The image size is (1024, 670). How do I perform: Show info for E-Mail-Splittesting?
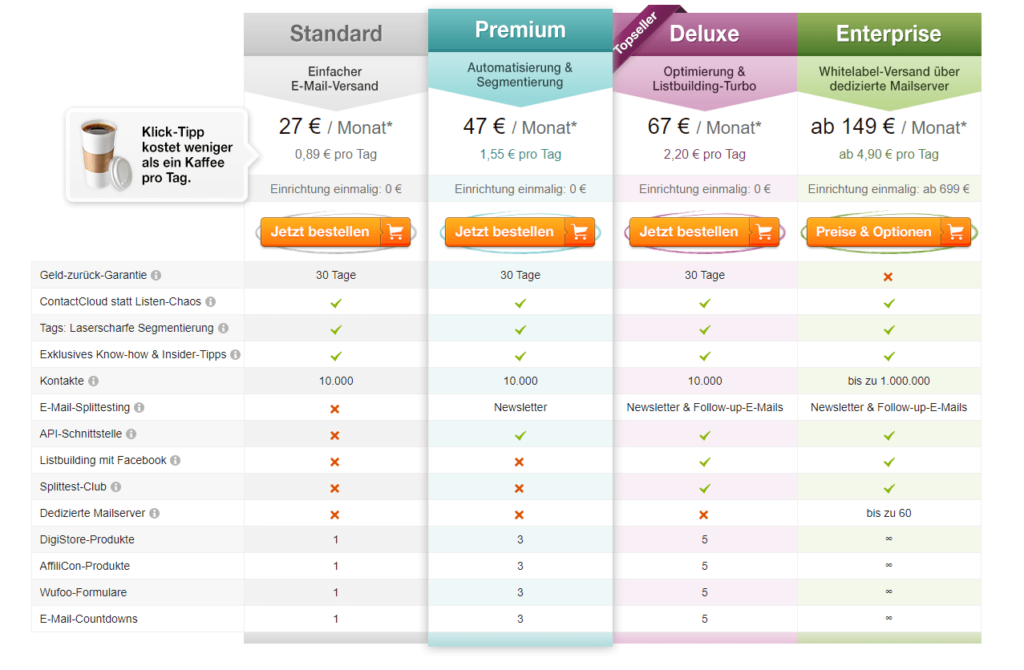(x=139, y=407)
